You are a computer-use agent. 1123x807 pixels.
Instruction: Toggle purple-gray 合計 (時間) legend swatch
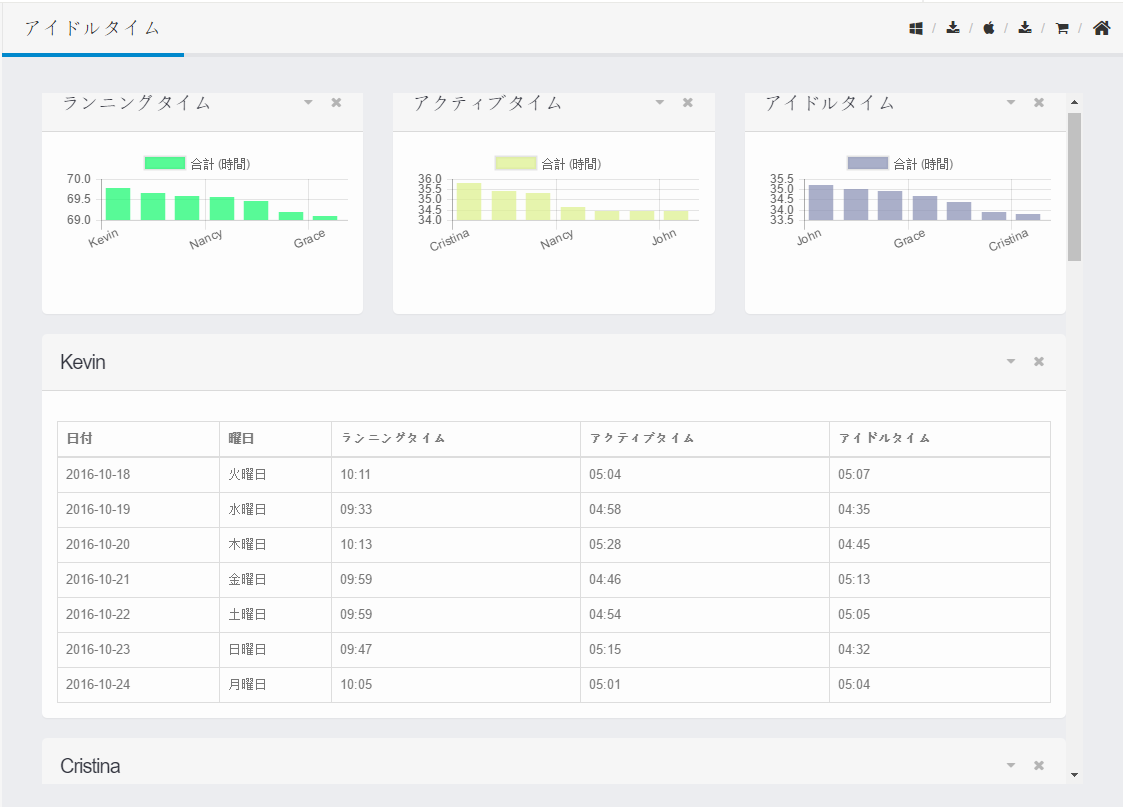click(x=867, y=163)
